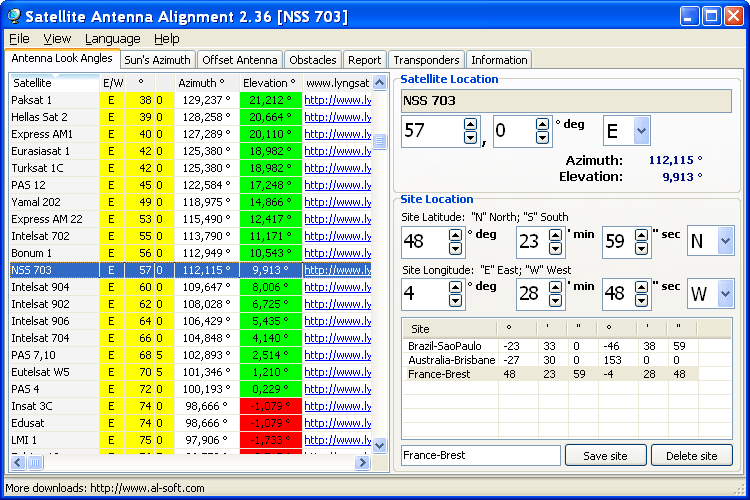The width and height of the screenshot is (750, 500).
Task: Click the Site column header in sites table
Action: tap(450, 329)
